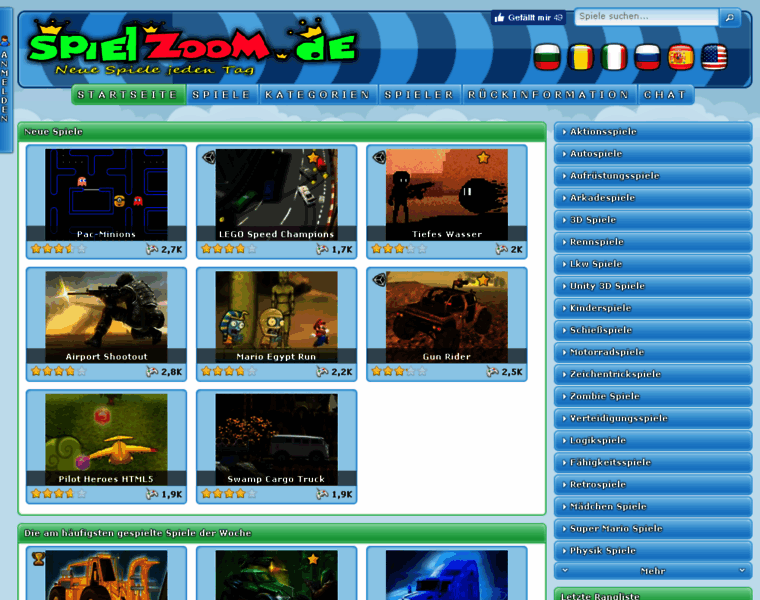Click the favorite star on Tiefes Wasser
Viewport: 760px width, 600px height.
point(483,158)
